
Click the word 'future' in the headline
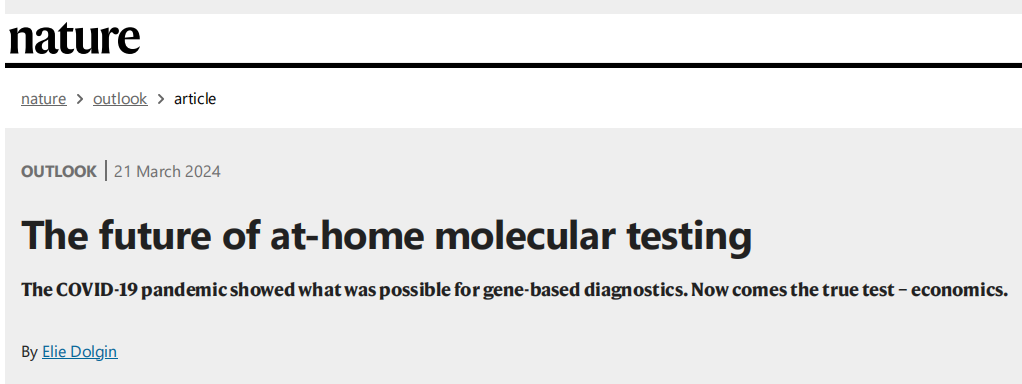click(x=155, y=236)
